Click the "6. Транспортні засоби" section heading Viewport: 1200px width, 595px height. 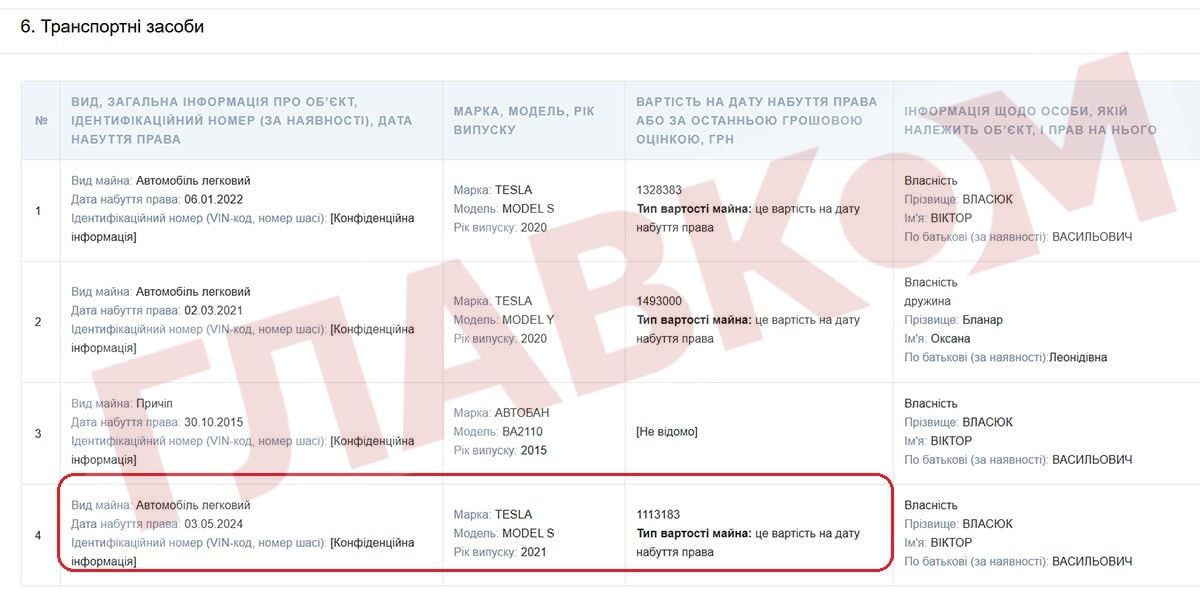(x=112, y=27)
